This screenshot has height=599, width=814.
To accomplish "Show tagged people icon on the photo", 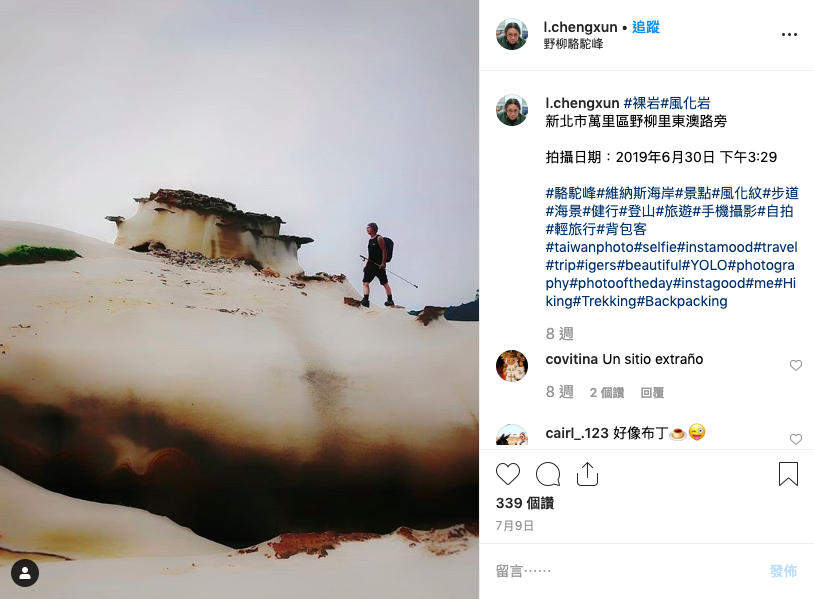I will point(25,573).
